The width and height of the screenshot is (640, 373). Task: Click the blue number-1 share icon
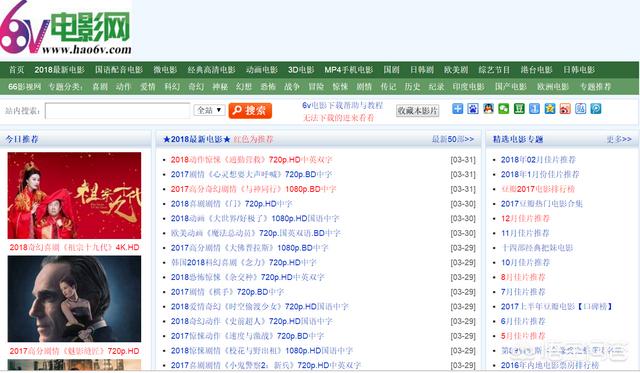pyautogui.click(x=534, y=109)
